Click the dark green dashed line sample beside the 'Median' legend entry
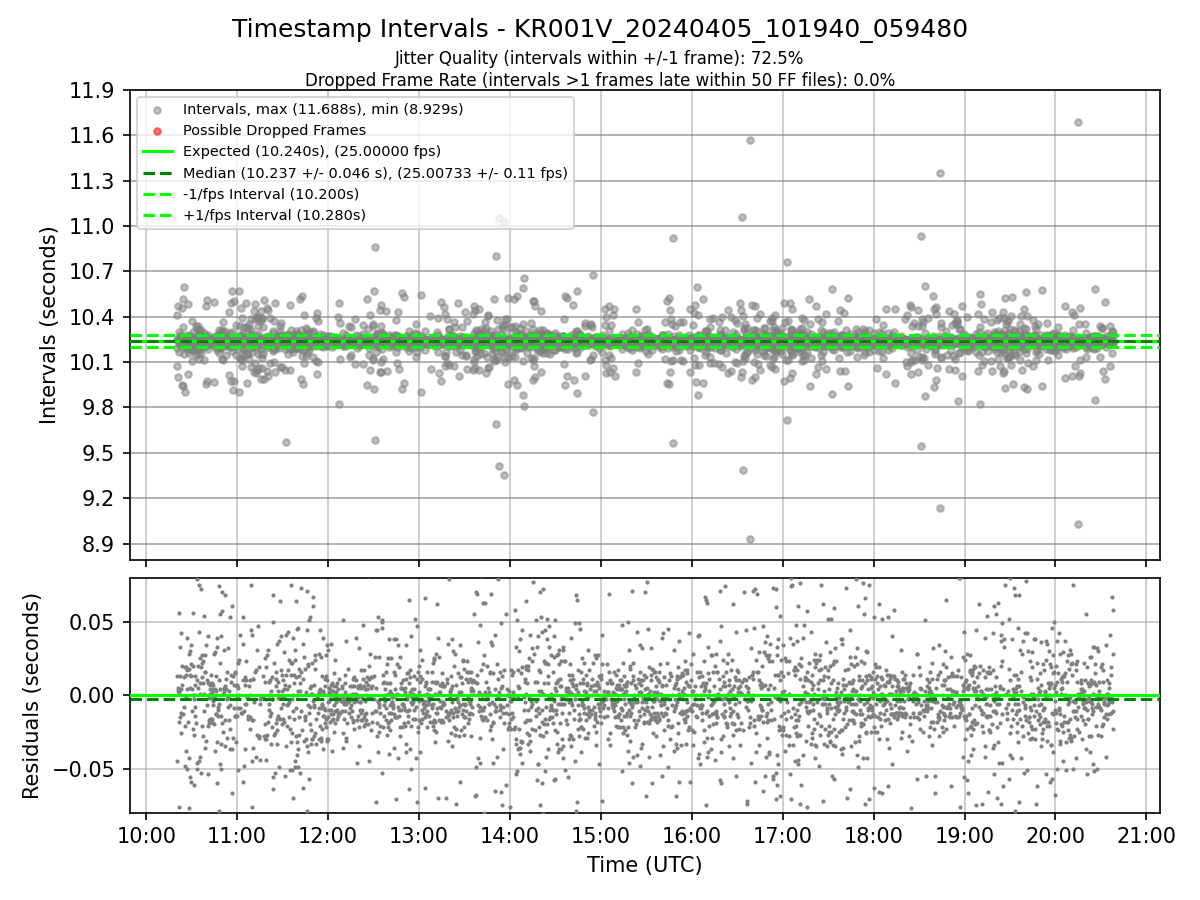 [x=157, y=172]
